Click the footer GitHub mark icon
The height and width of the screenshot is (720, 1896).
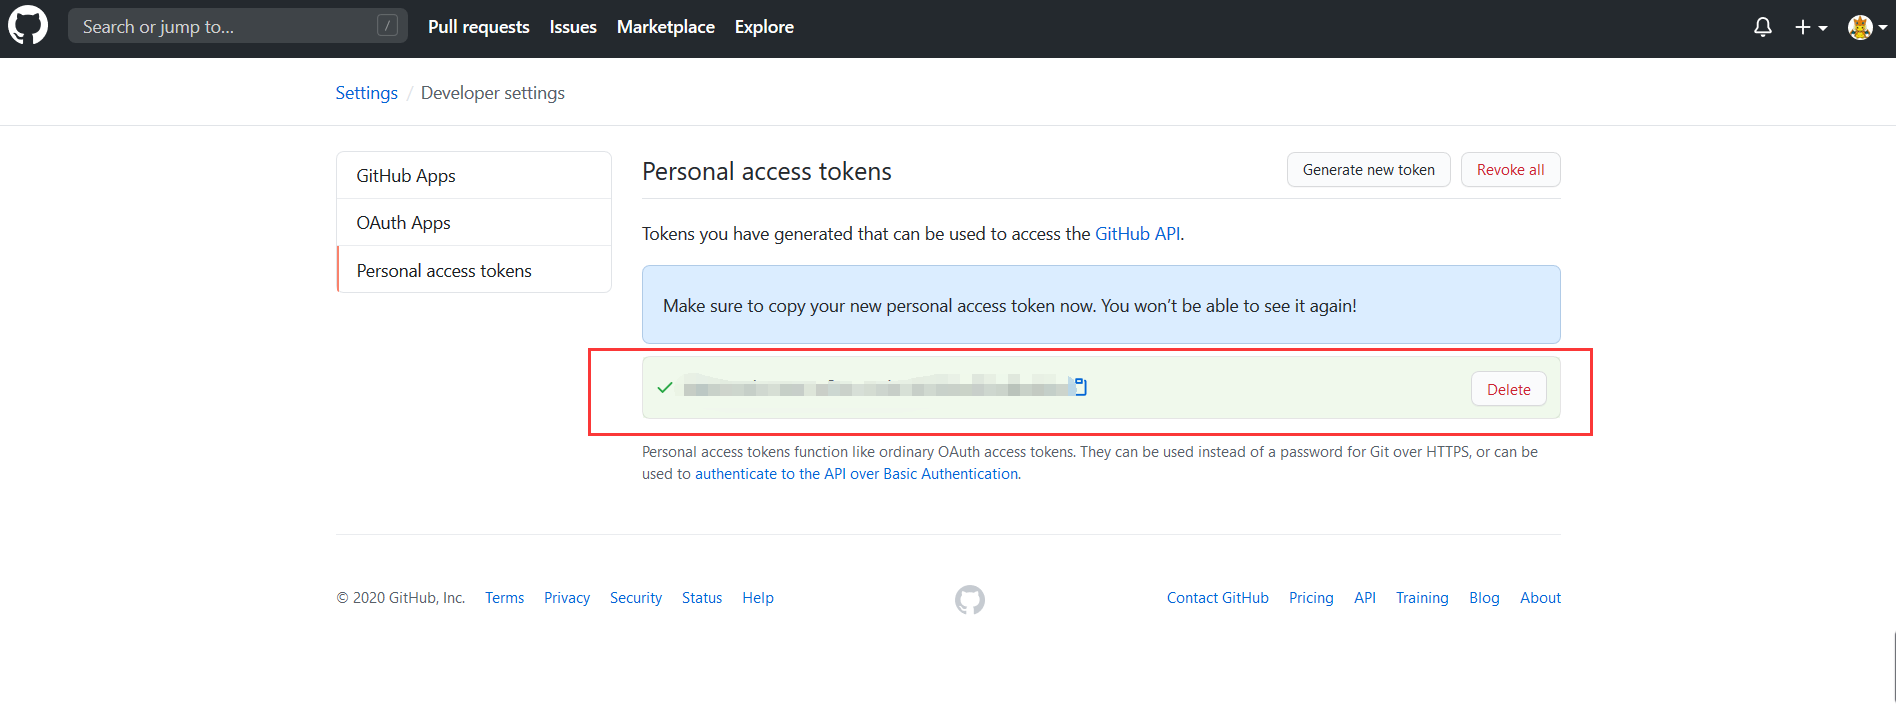(969, 599)
